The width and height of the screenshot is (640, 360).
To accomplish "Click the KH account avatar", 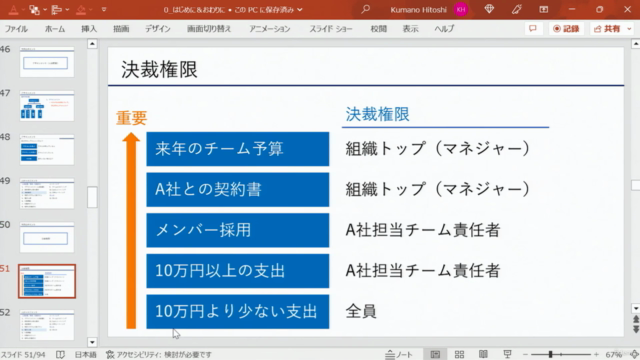I will point(461,9).
